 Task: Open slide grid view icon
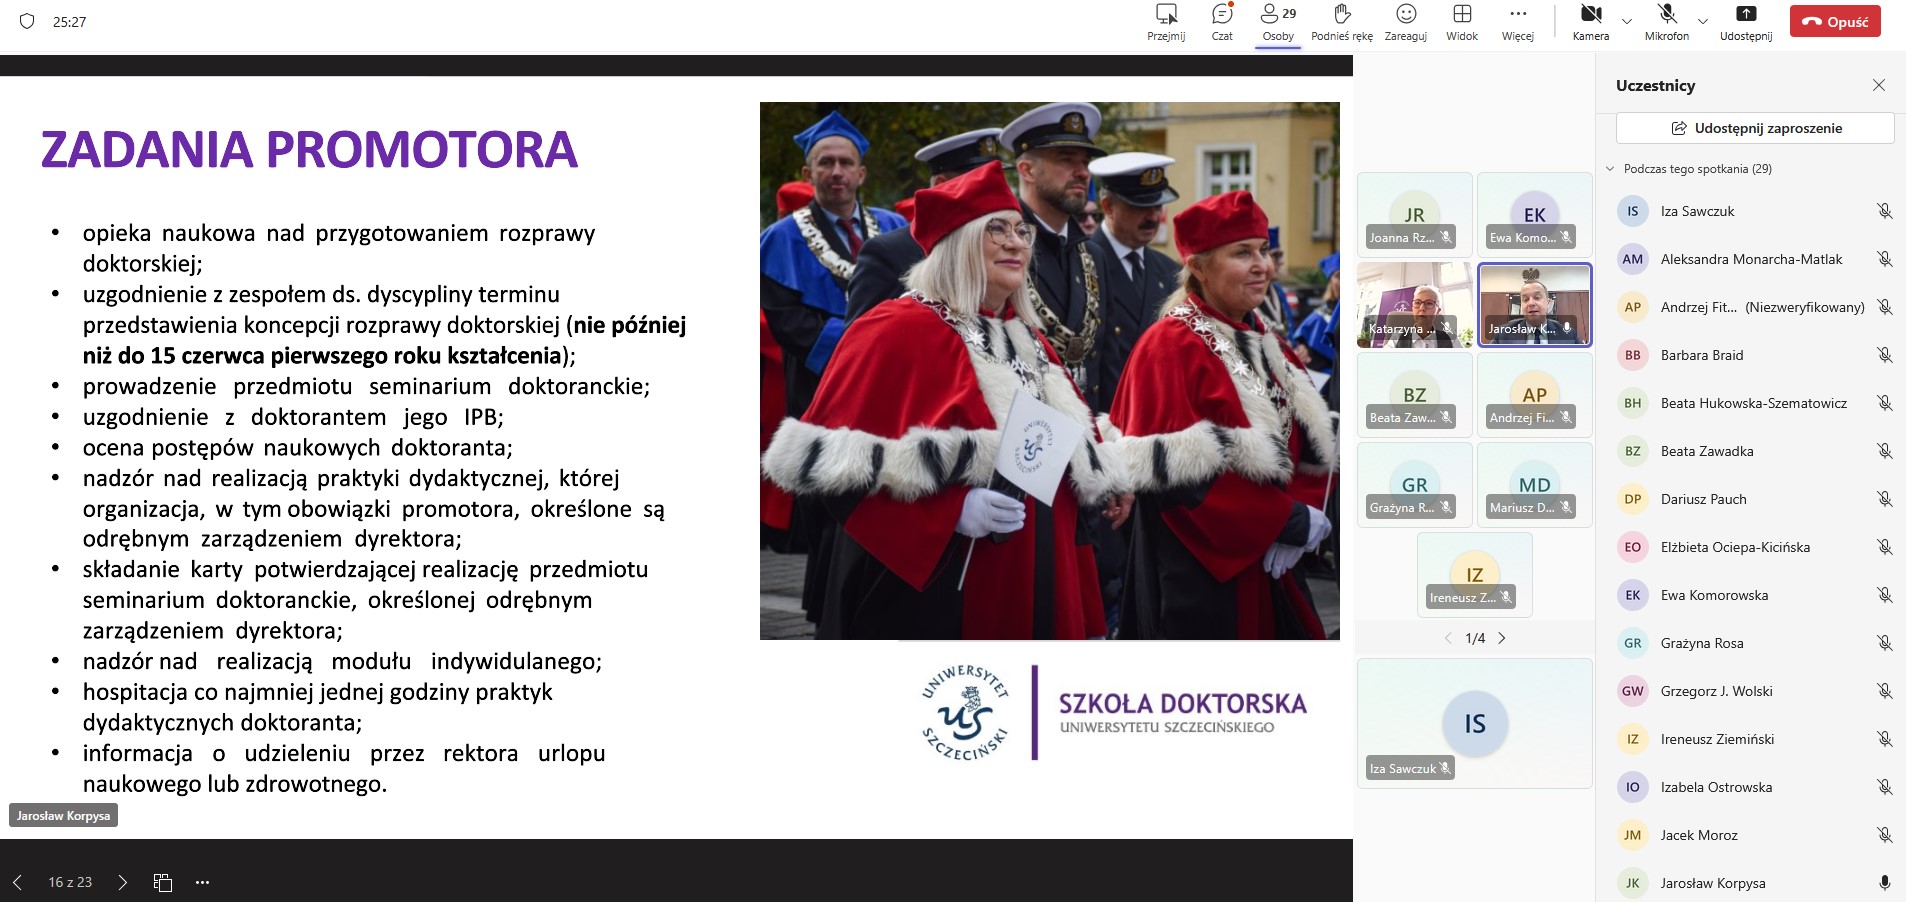coord(163,882)
